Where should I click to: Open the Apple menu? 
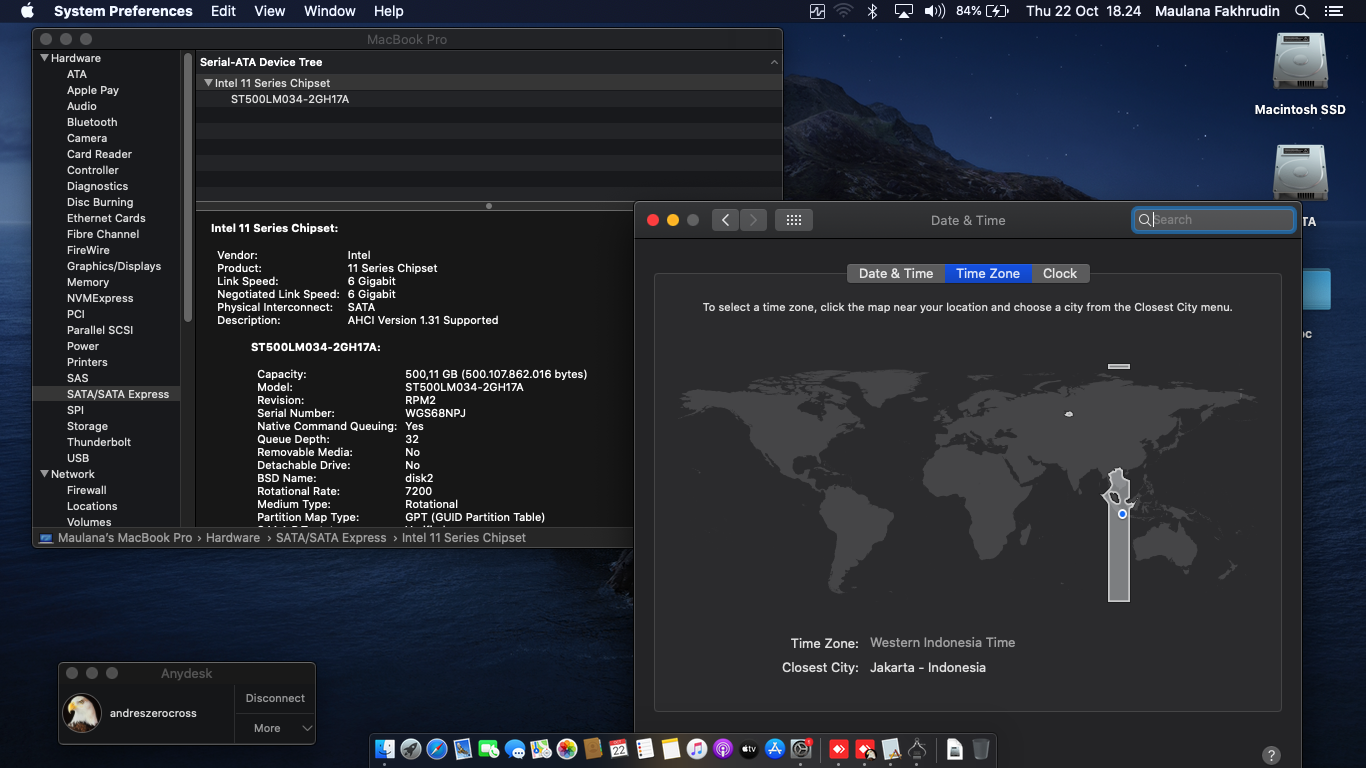click(x=27, y=11)
